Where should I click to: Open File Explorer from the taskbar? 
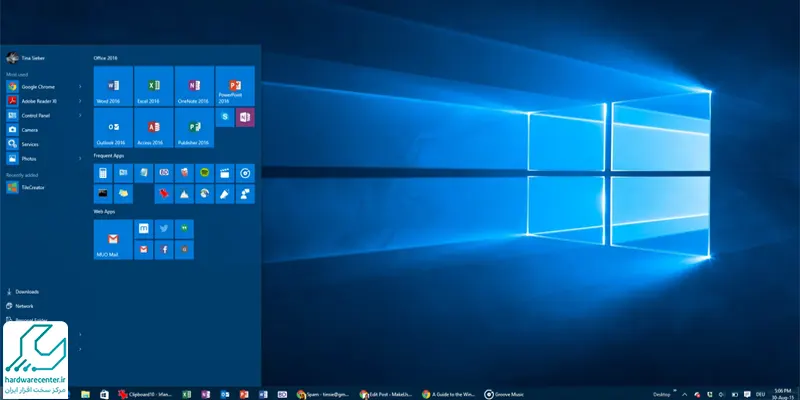tap(85, 394)
